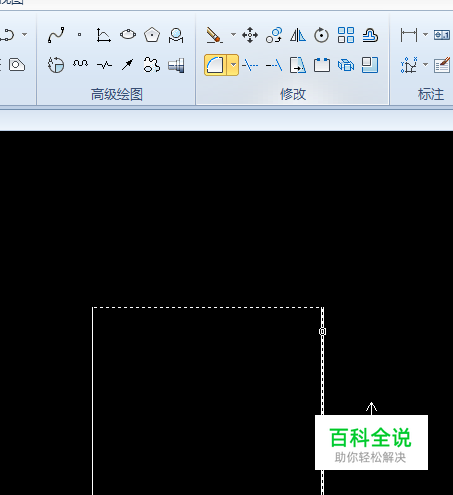Expand the Fillet tool dropdown arrow
The image size is (453, 495).
pyautogui.click(x=233, y=65)
